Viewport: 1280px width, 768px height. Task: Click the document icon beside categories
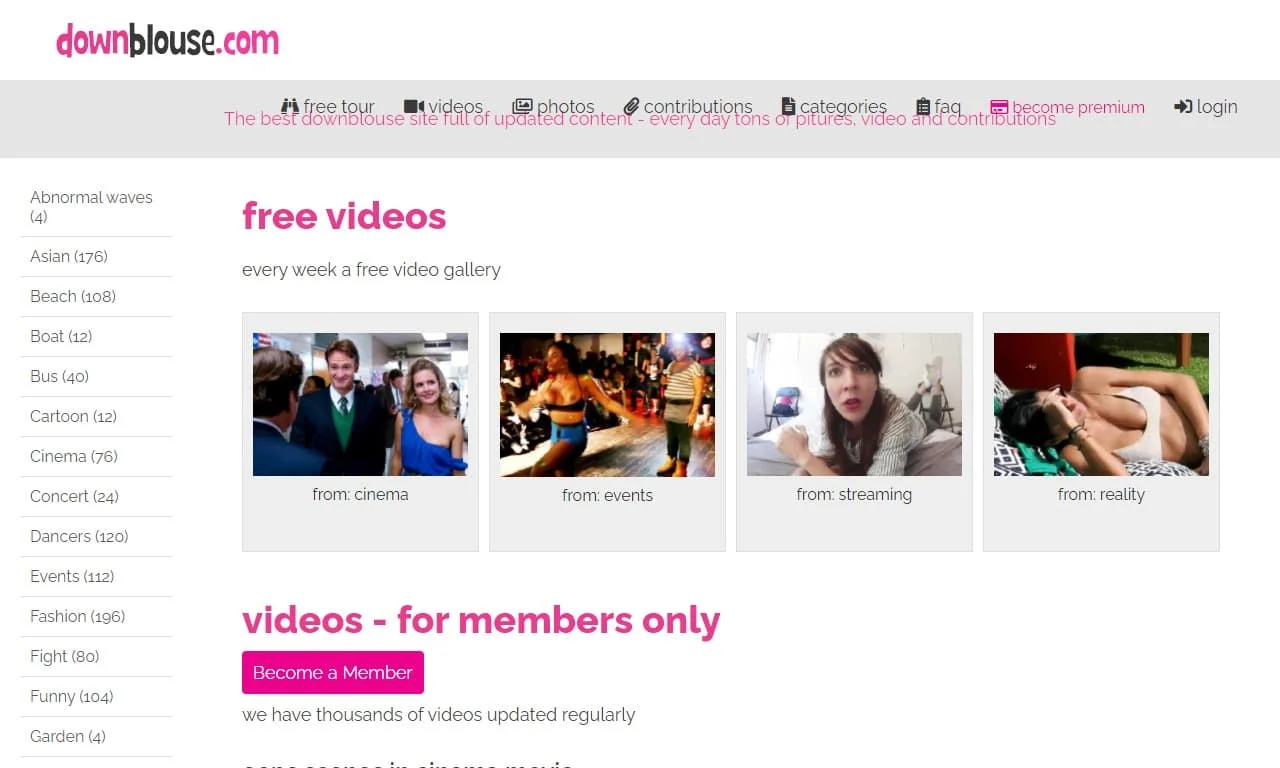click(x=788, y=106)
